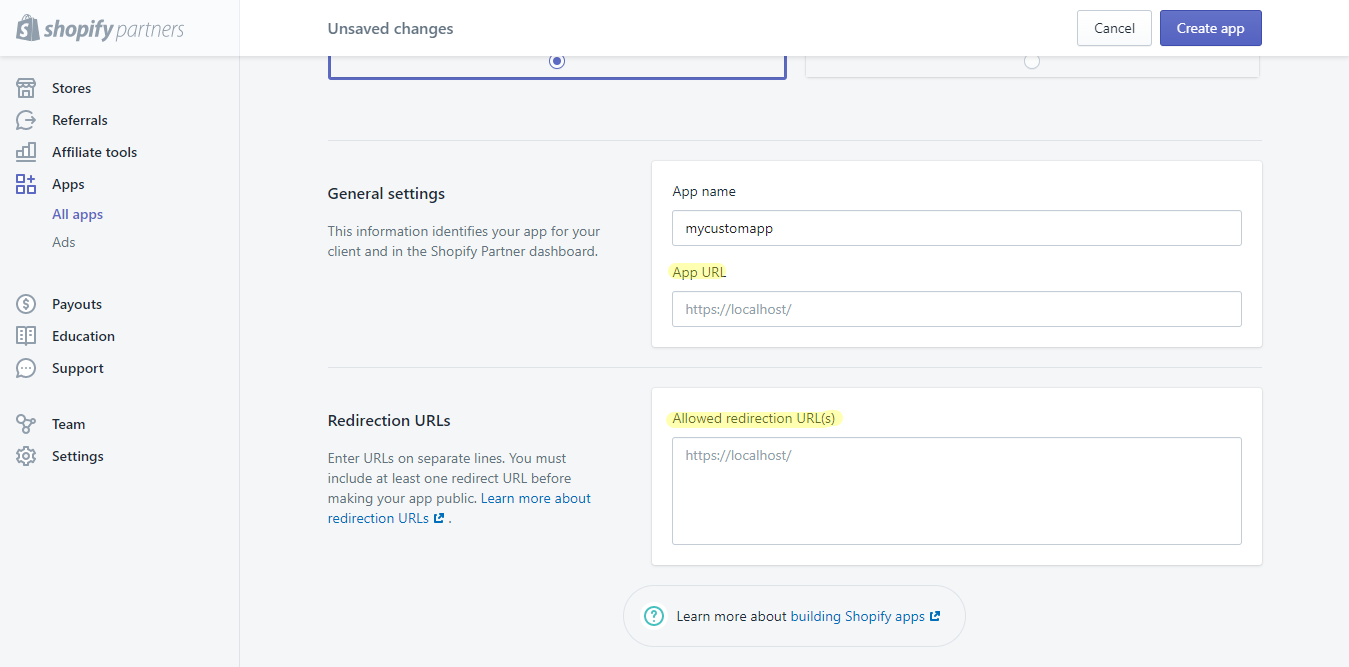Click the Referrals arrow icon

coord(26,120)
